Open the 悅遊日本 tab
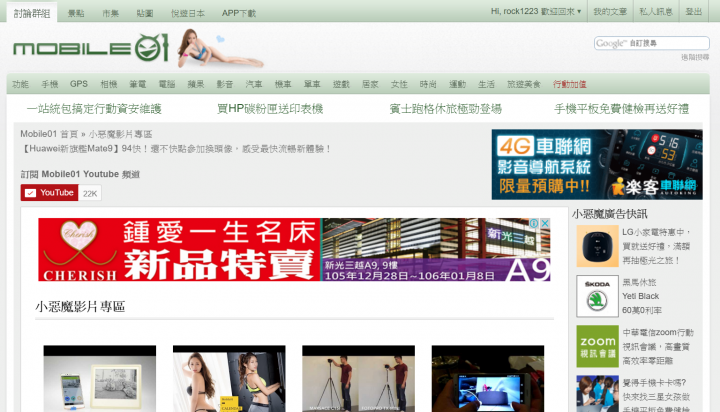The width and height of the screenshot is (720, 412). [x=188, y=13]
